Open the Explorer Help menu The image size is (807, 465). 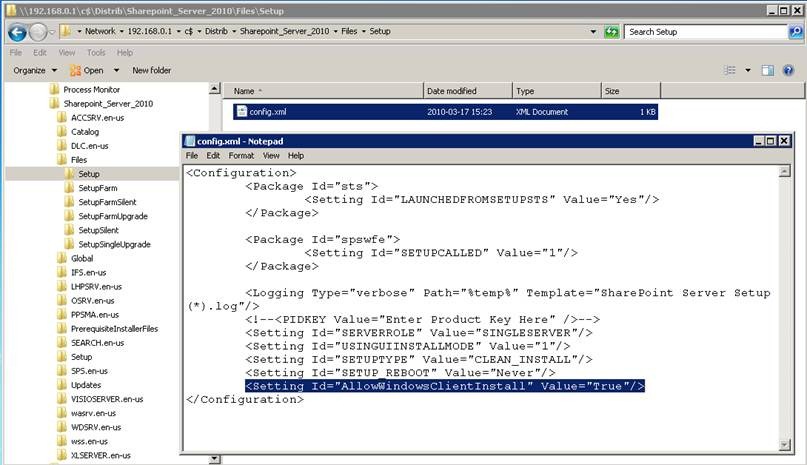tap(125, 53)
